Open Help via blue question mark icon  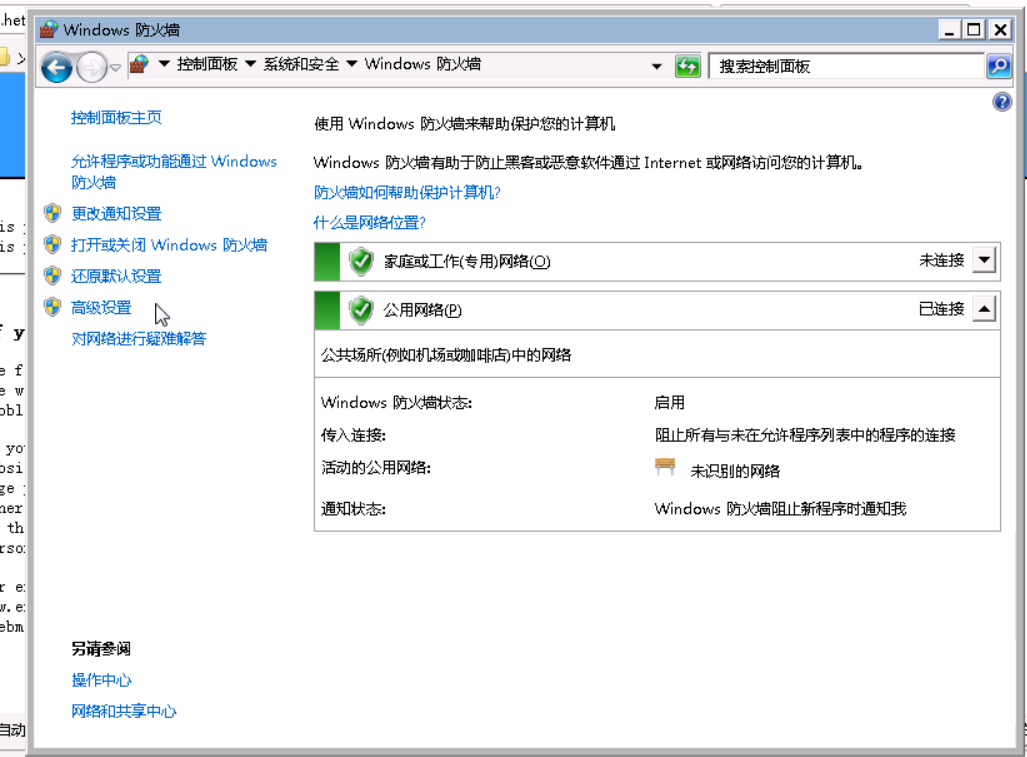[1002, 102]
